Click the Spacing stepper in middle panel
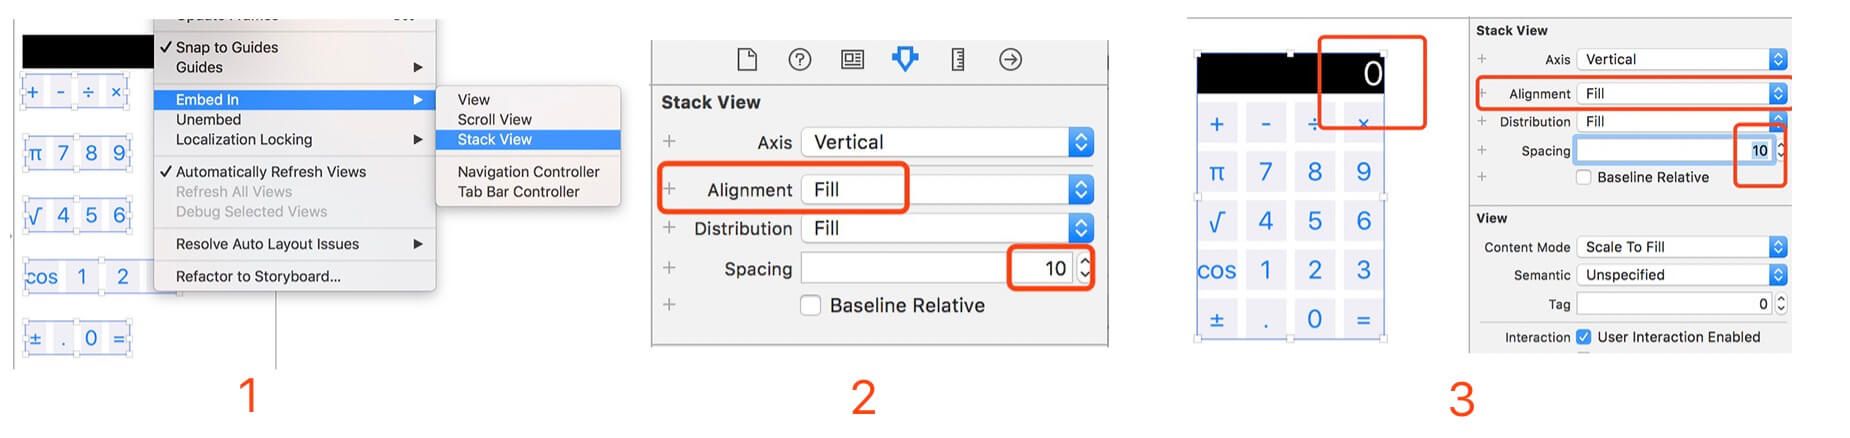1850x438 pixels. pos(1084,268)
